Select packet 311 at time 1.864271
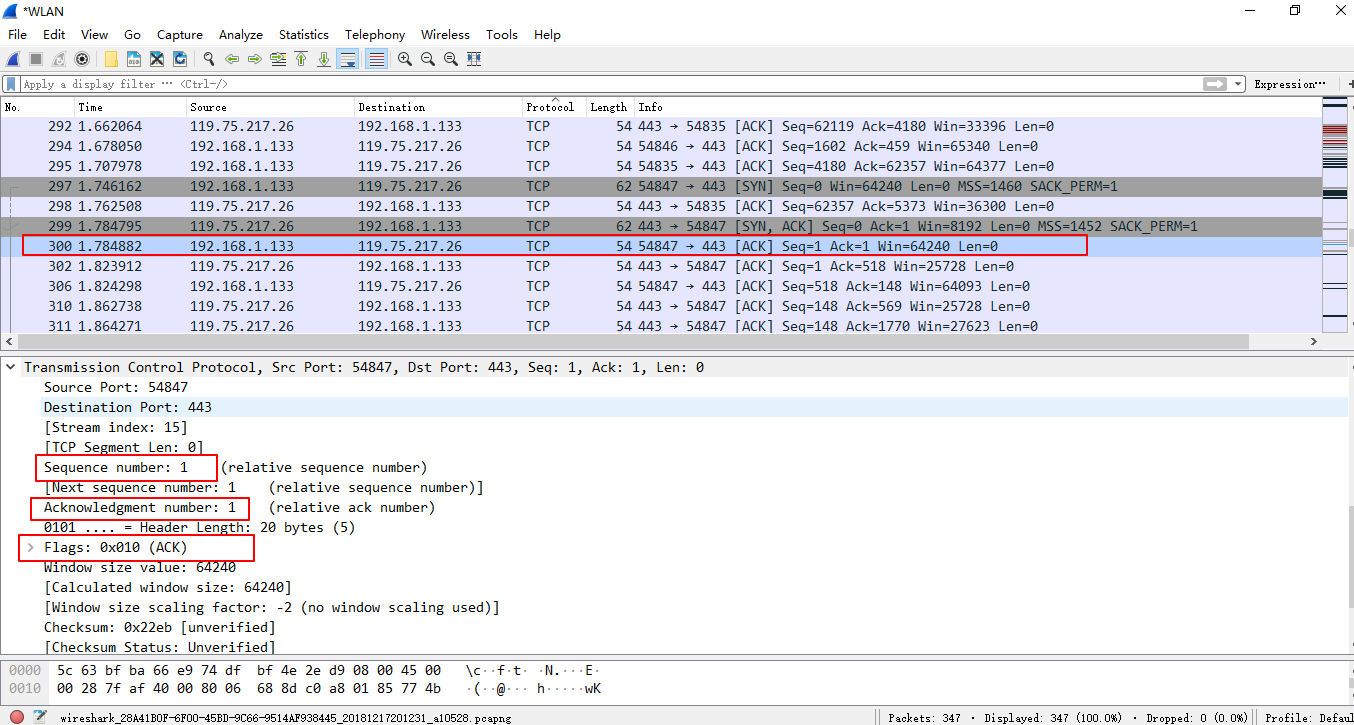This screenshot has width=1354, height=725. point(661,326)
